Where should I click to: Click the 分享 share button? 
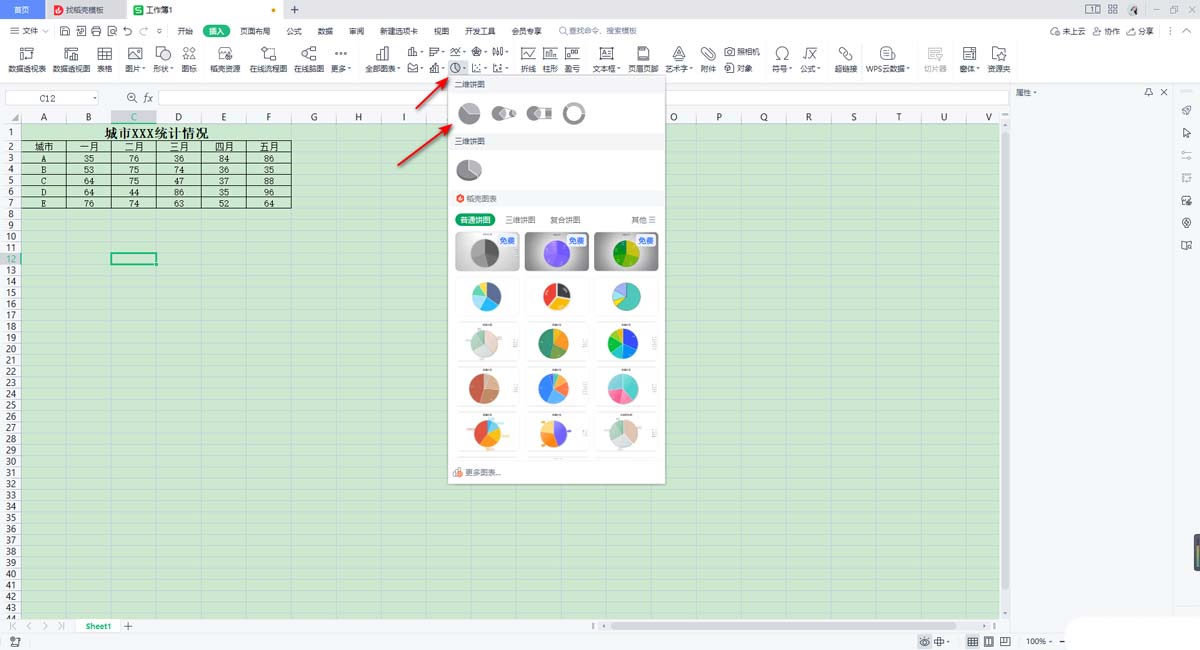tap(1140, 31)
